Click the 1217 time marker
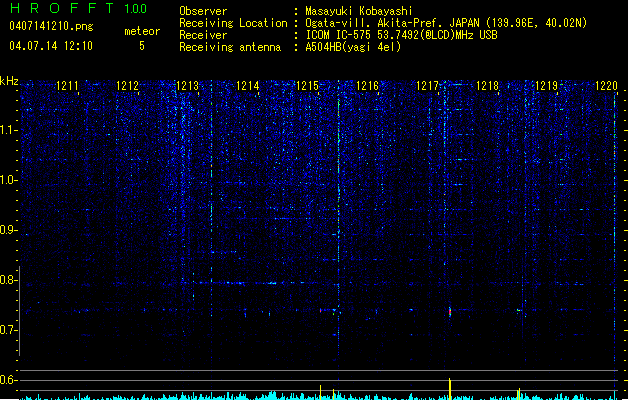The width and height of the screenshot is (629, 400). [x=427, y=86]
